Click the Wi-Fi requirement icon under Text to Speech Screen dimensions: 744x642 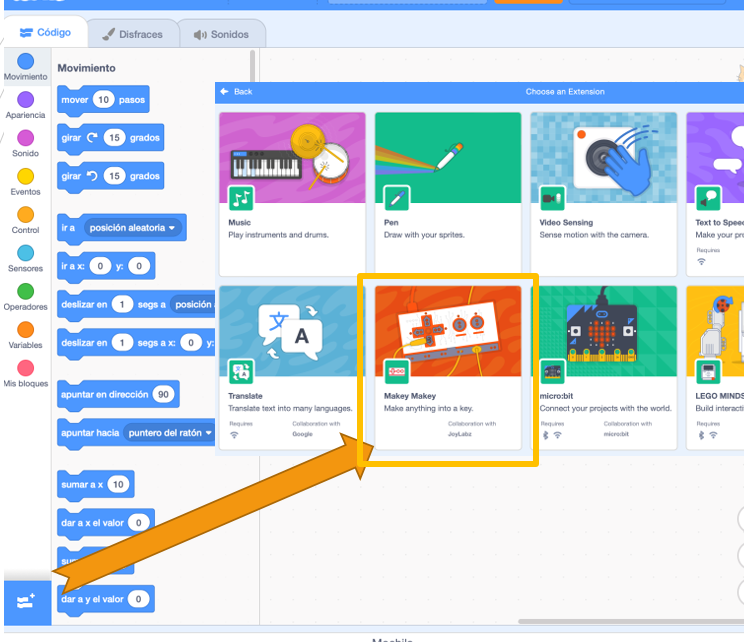click(x=701, y=261)
